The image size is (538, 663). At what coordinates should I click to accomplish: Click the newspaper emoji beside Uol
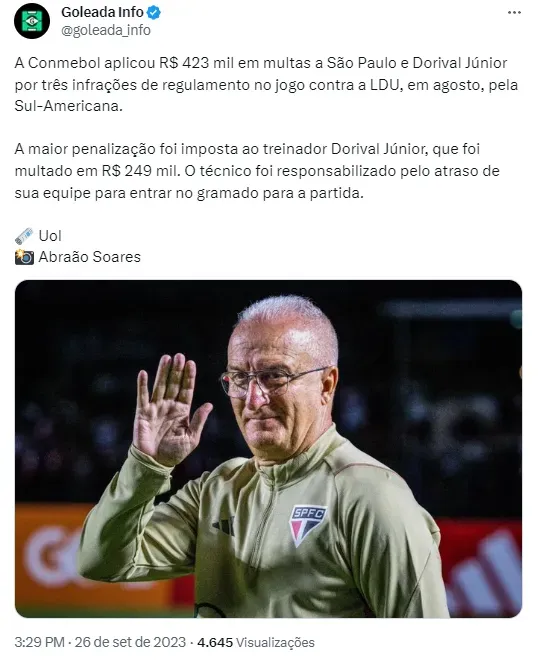(x=24, y=236)
